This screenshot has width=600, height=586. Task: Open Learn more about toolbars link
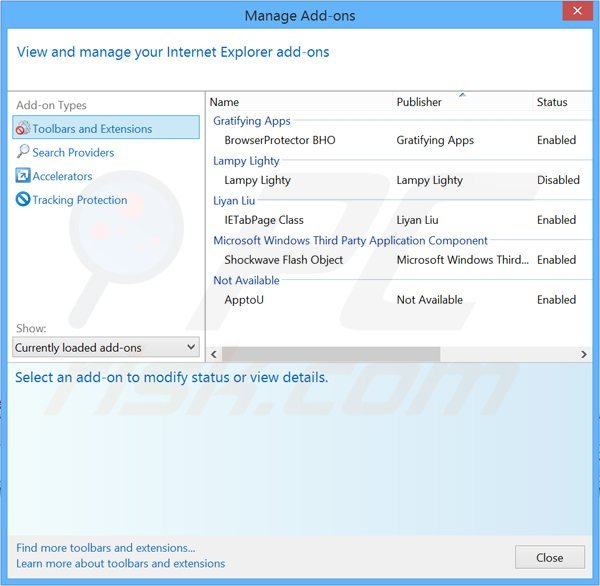pos(121,563)
